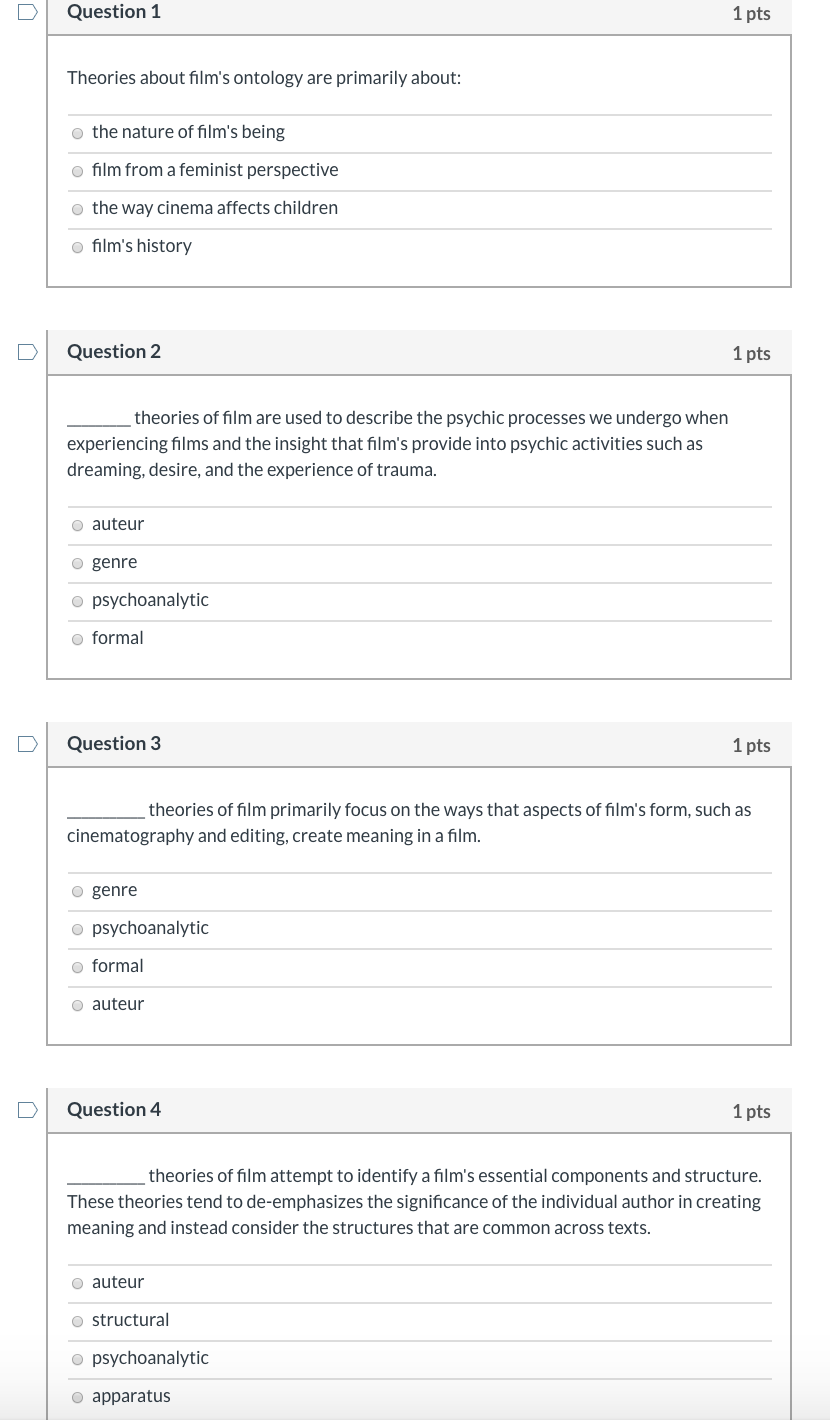Pick 'formal' answer for Question 3
Screen dimensions: 830x1420
click(x=77, y=967)
